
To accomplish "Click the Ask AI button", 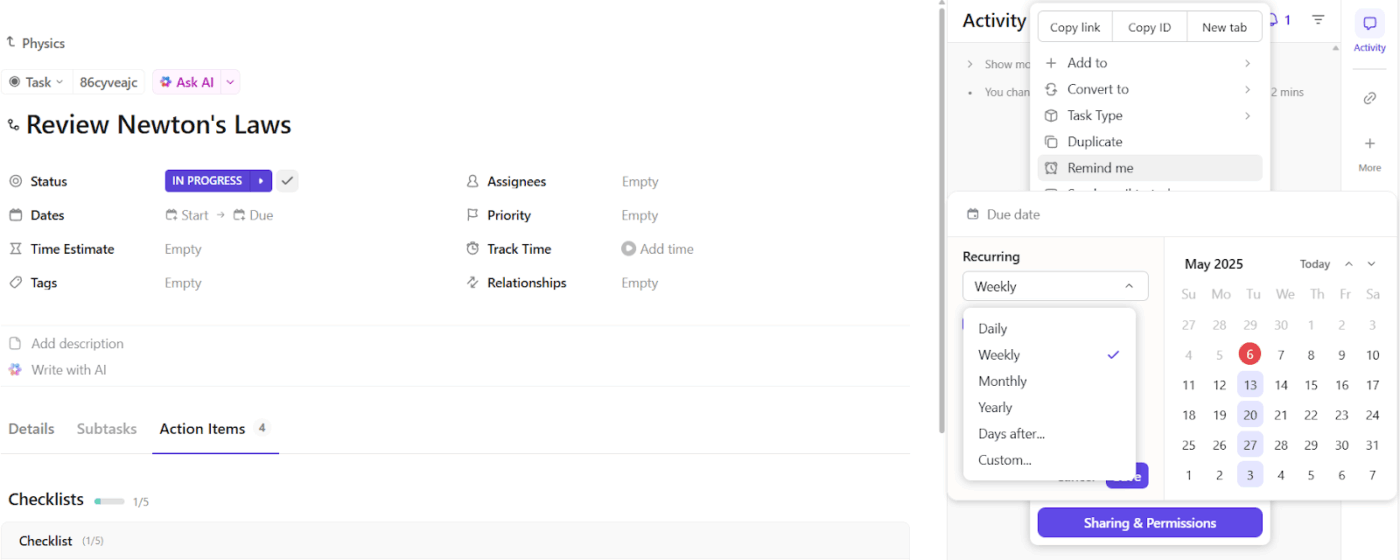I will (x=187, y=82).
